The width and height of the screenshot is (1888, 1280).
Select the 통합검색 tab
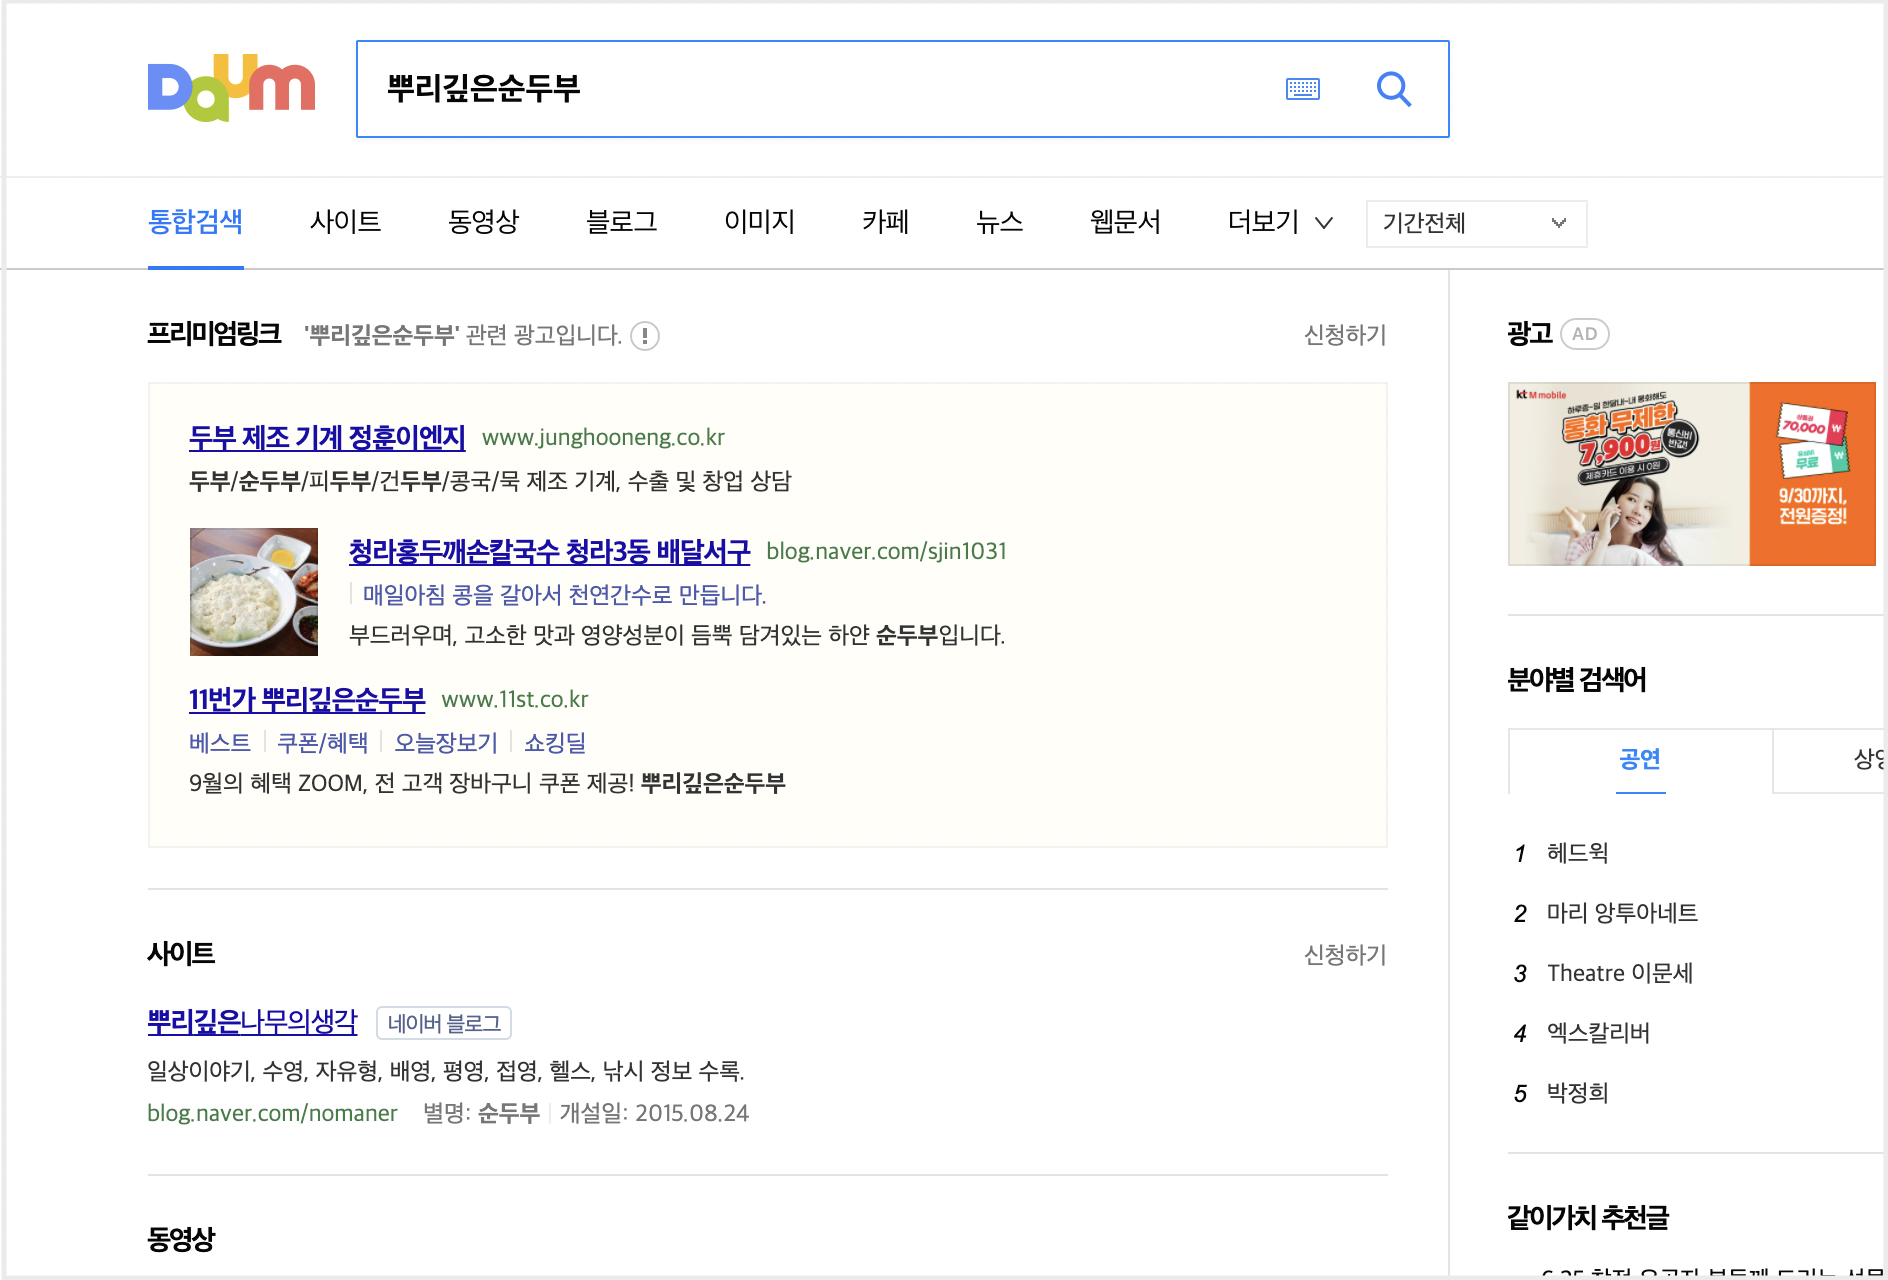coord(195,221)
